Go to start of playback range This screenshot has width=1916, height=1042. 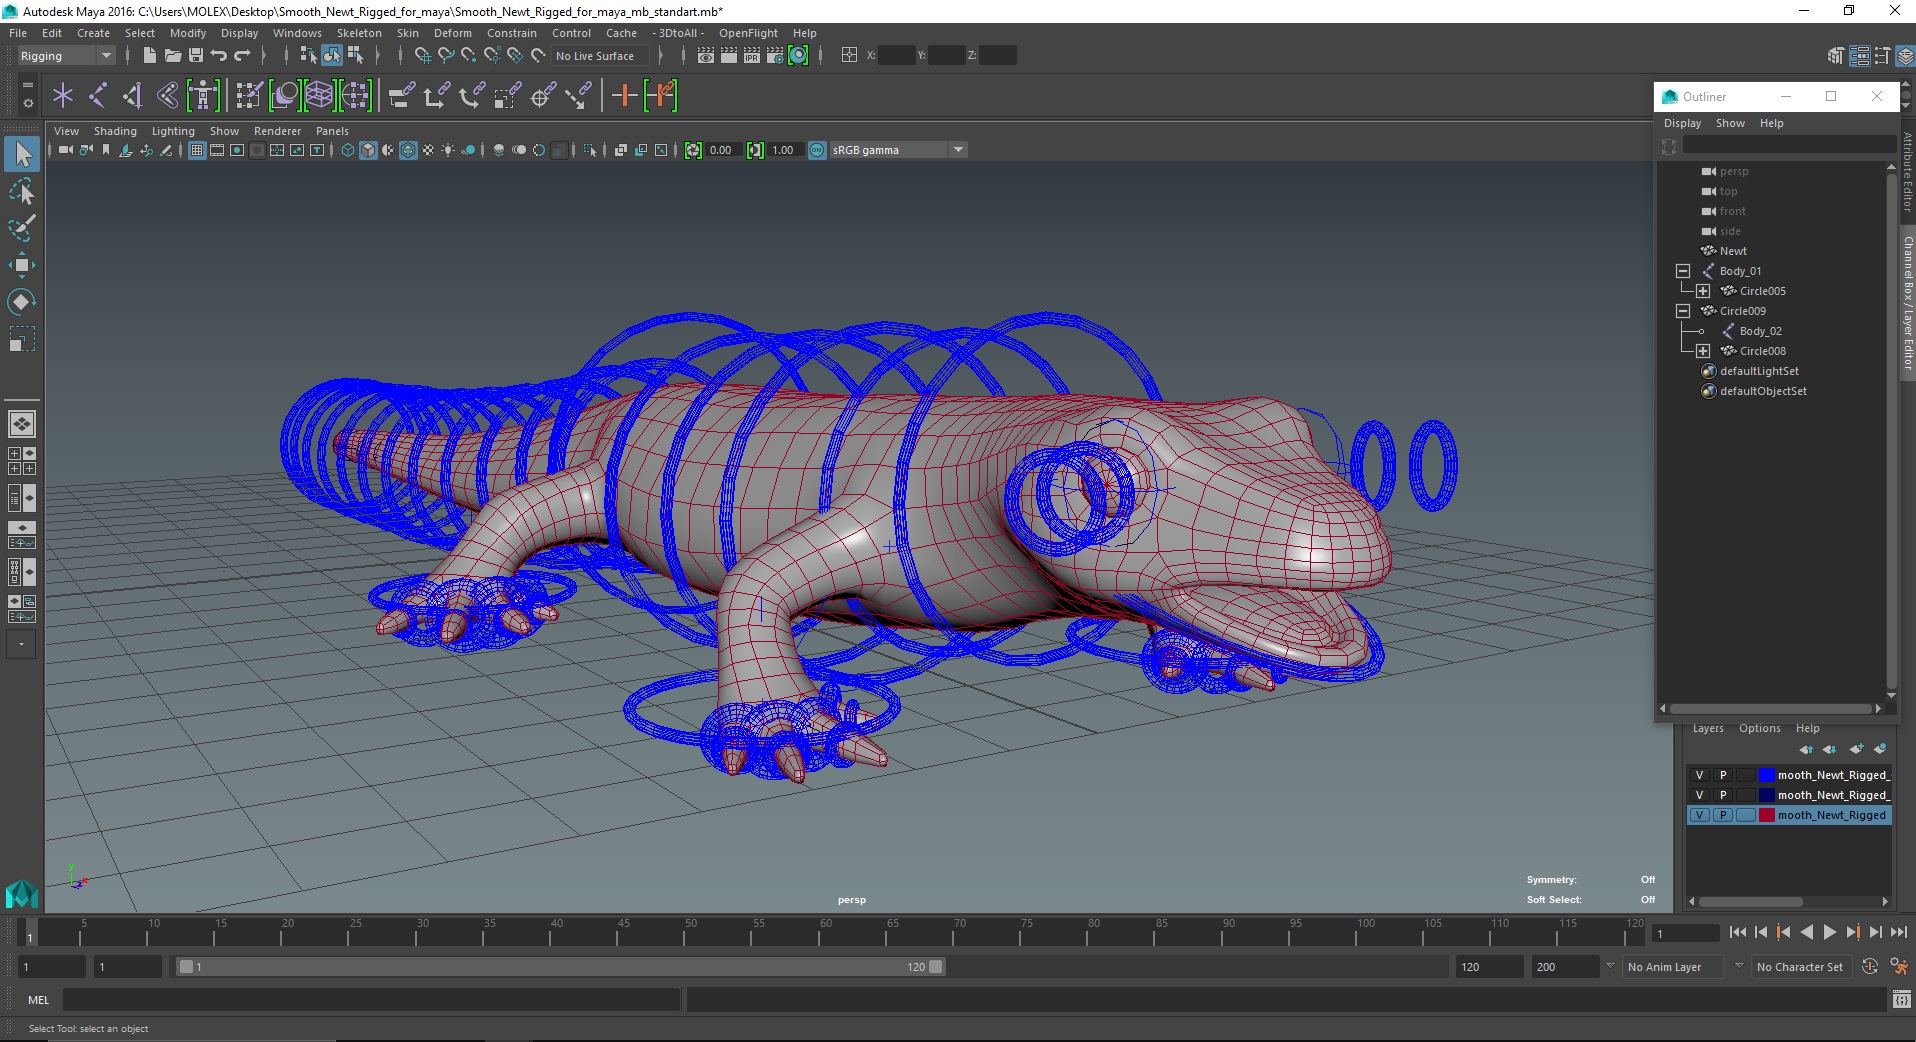coord(1737,932)
